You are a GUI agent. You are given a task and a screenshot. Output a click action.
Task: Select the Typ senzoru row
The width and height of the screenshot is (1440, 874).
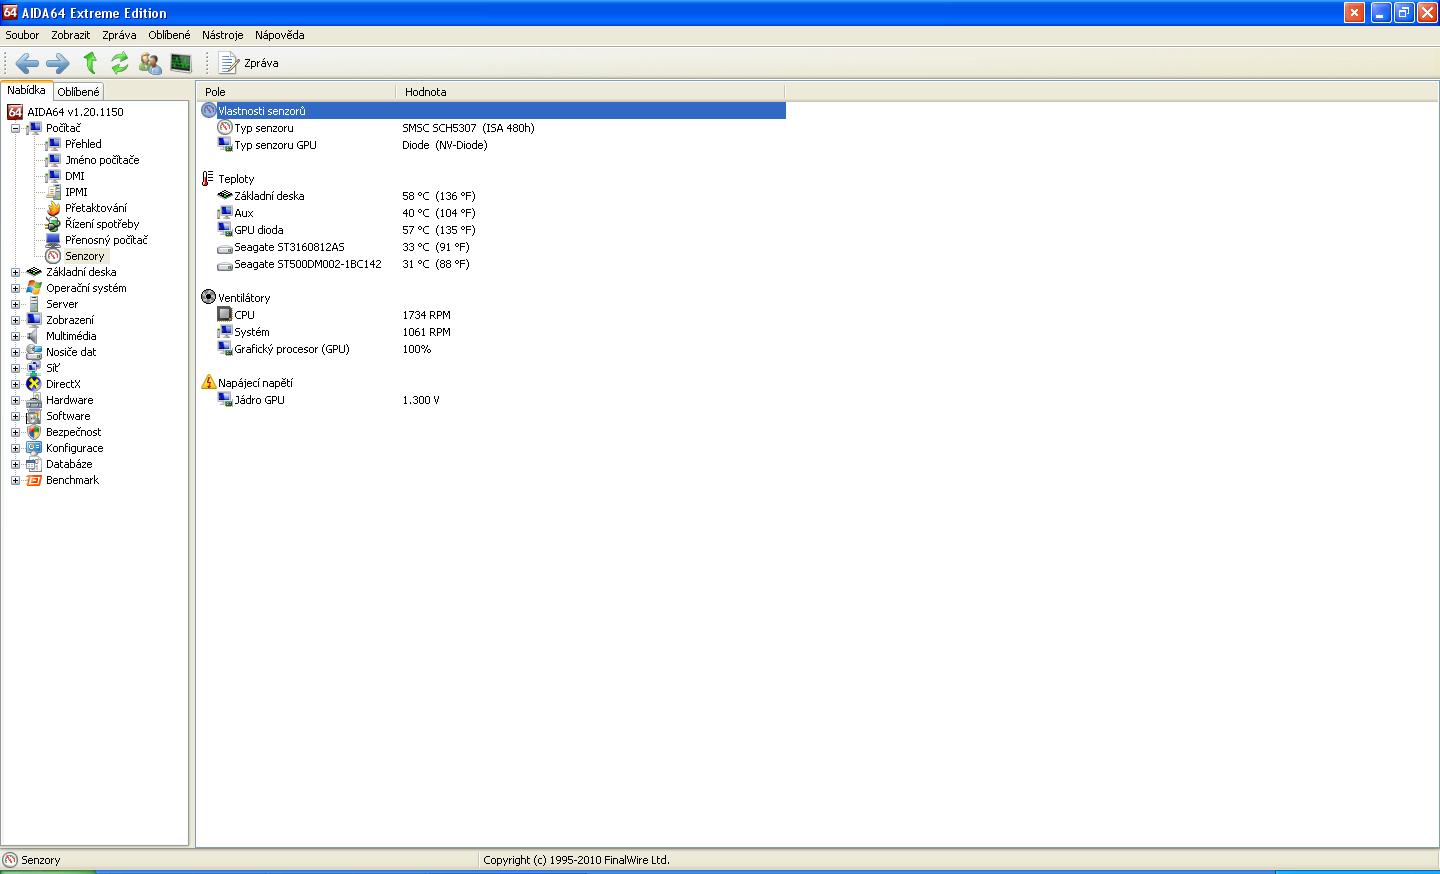pos(492,128)
